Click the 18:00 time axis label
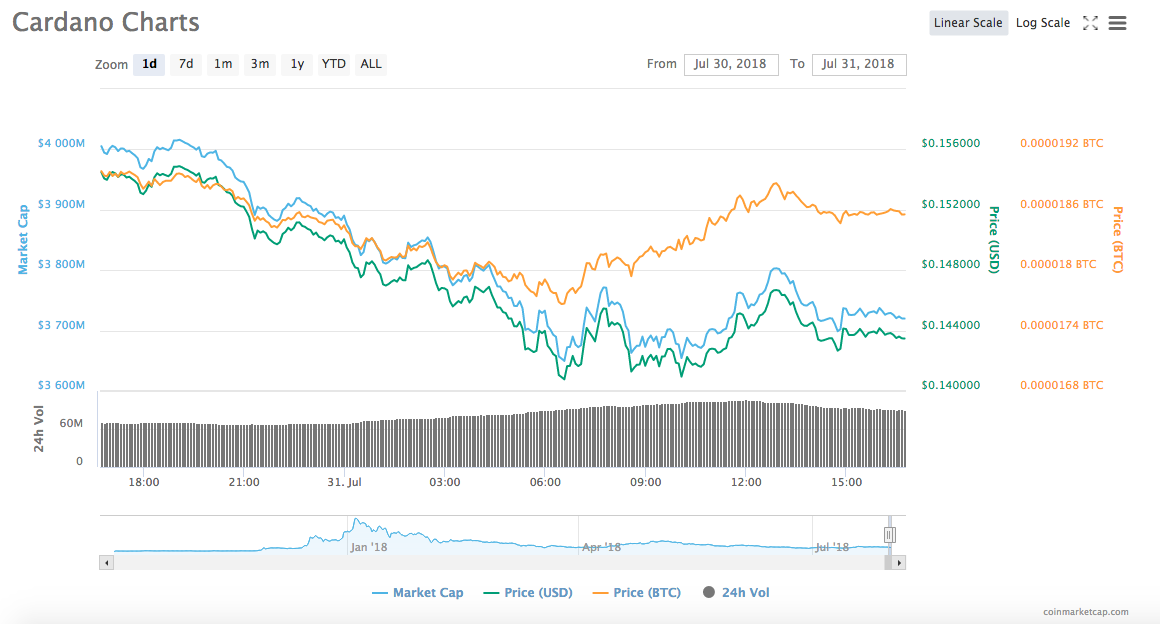This screenshot has height=624, width=1160. tap(144, 483)
